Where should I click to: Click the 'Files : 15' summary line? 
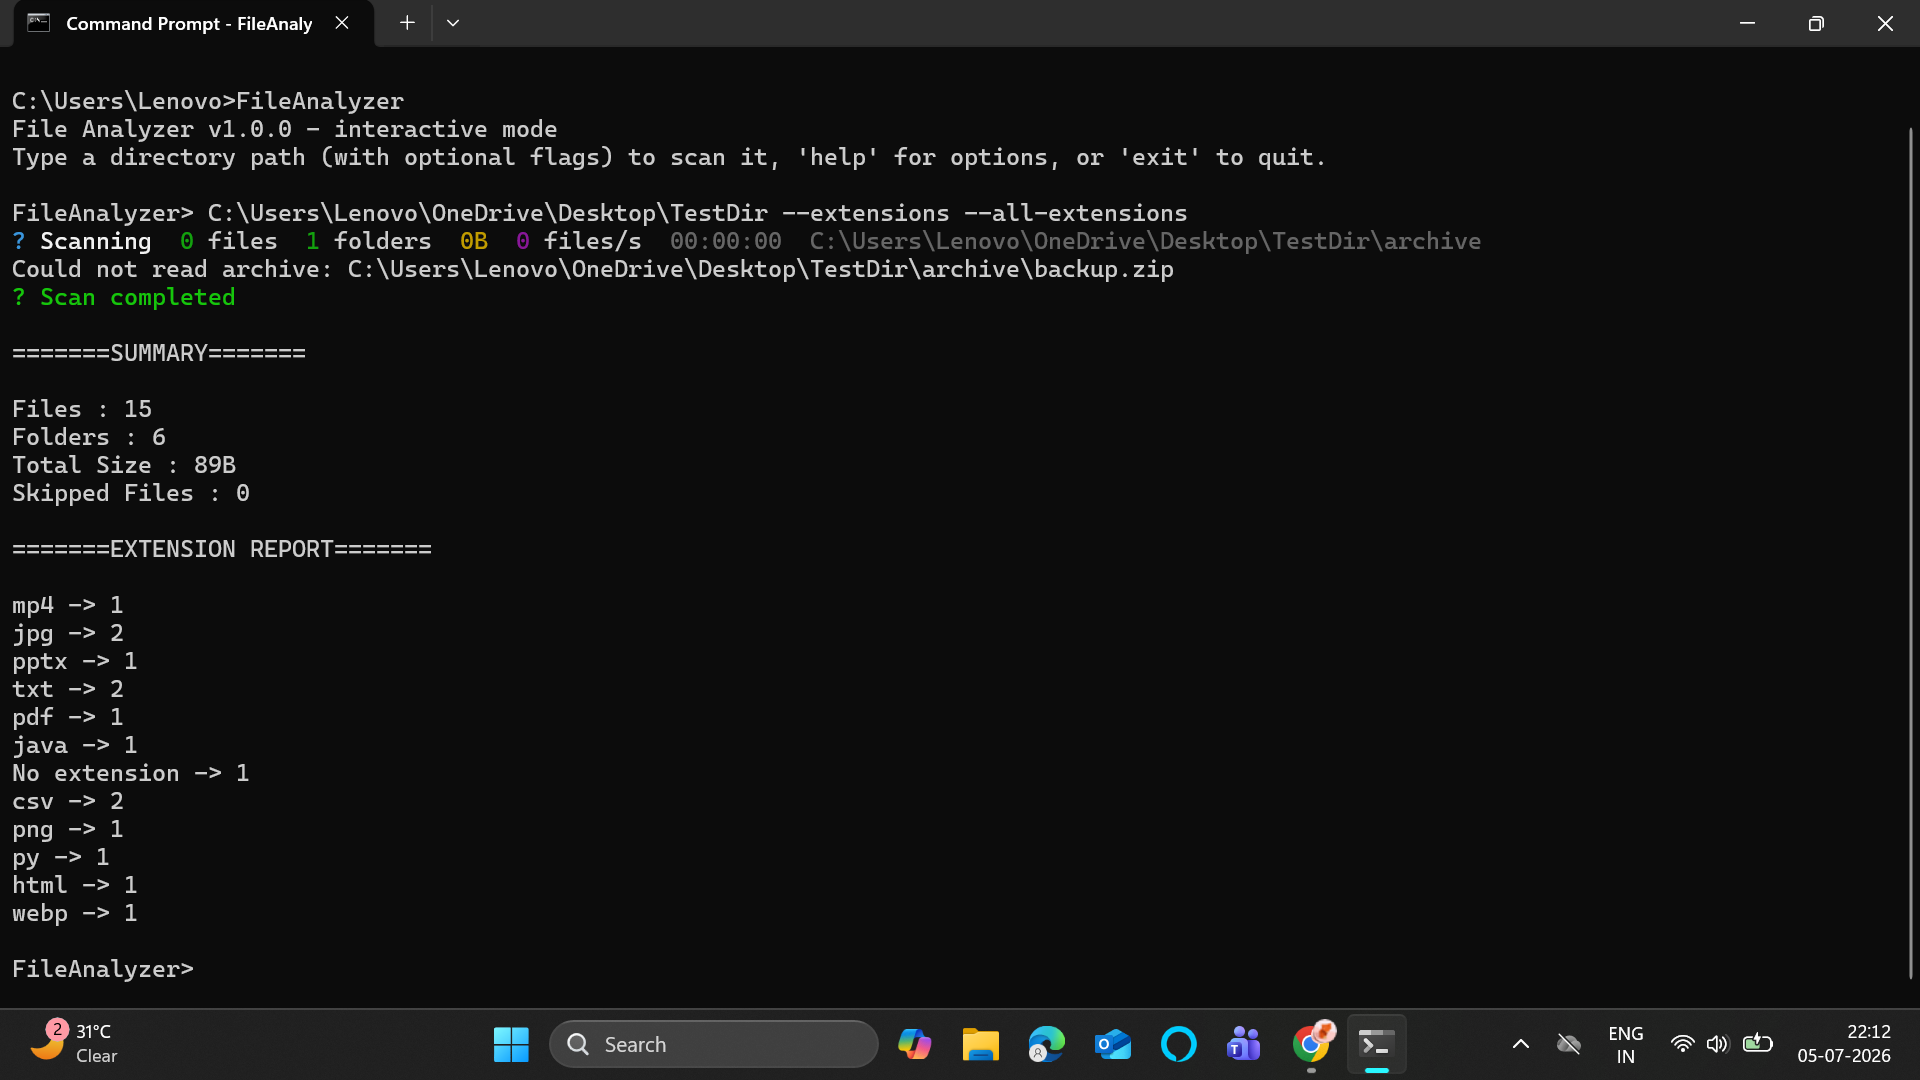(x=82, y=409)
